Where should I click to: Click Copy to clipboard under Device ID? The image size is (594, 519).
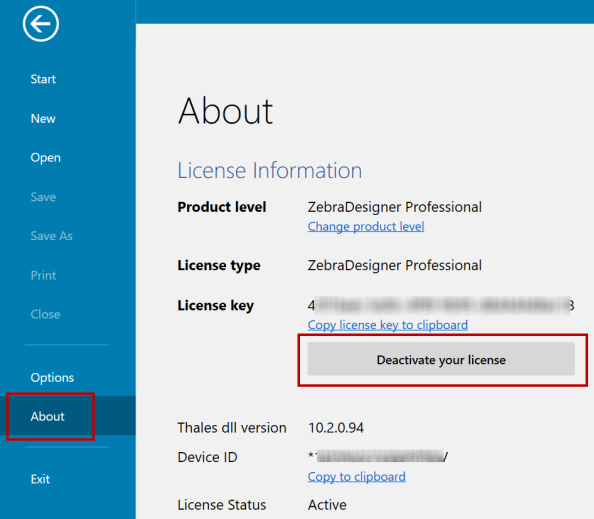click(356, 477)
